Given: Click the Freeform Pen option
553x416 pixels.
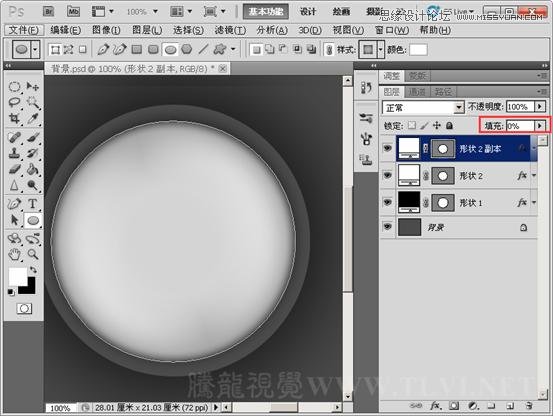Looking at the screenshot, I should coord(120,49).
